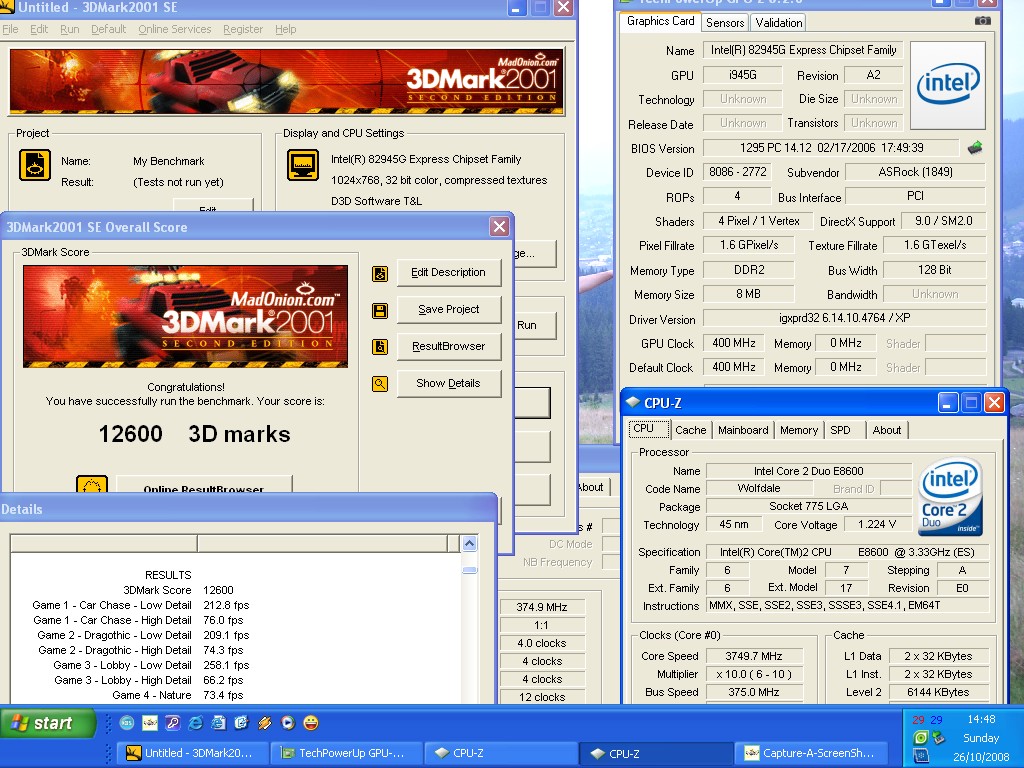Click the Edit Description button

click(x=449, y=272)
